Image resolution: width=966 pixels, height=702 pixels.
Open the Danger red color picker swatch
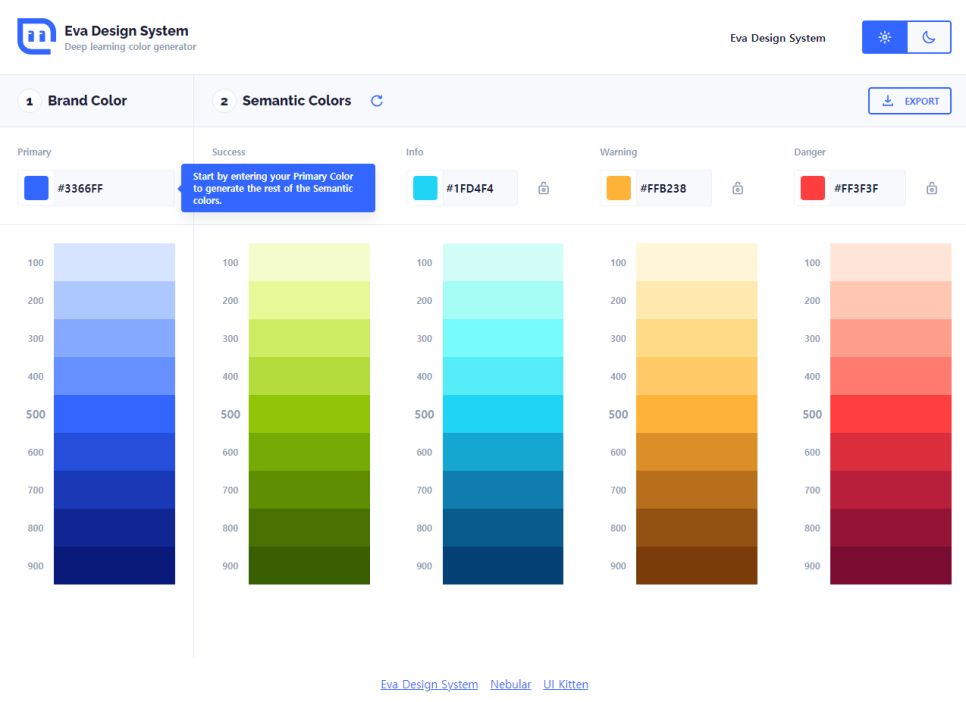coord(813,188)
